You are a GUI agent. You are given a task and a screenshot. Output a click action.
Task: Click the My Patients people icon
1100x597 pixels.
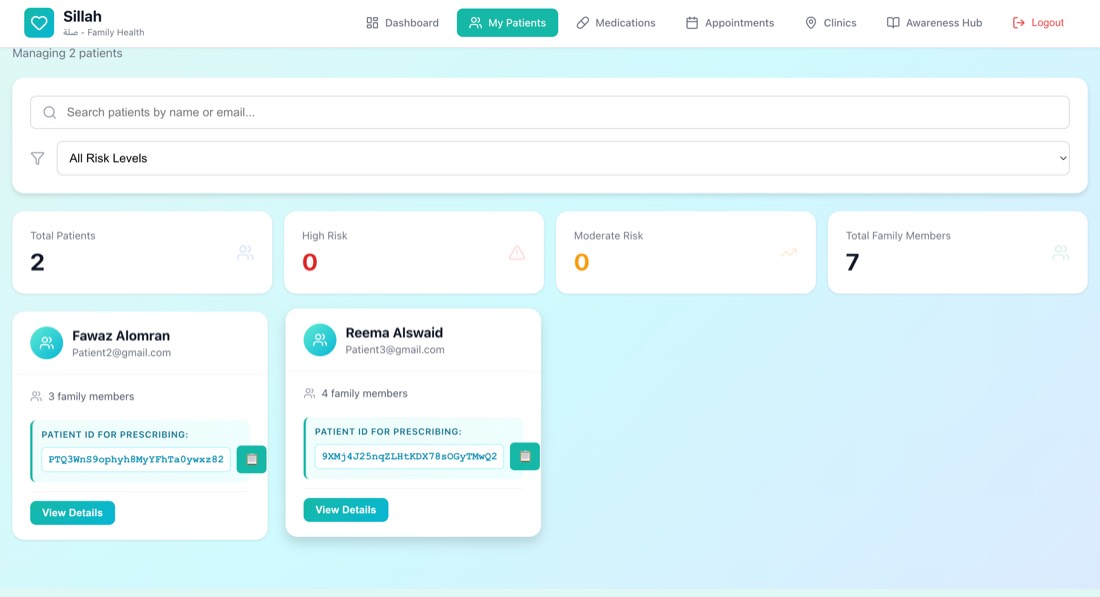pyautogui.click(x=476, y=23)
